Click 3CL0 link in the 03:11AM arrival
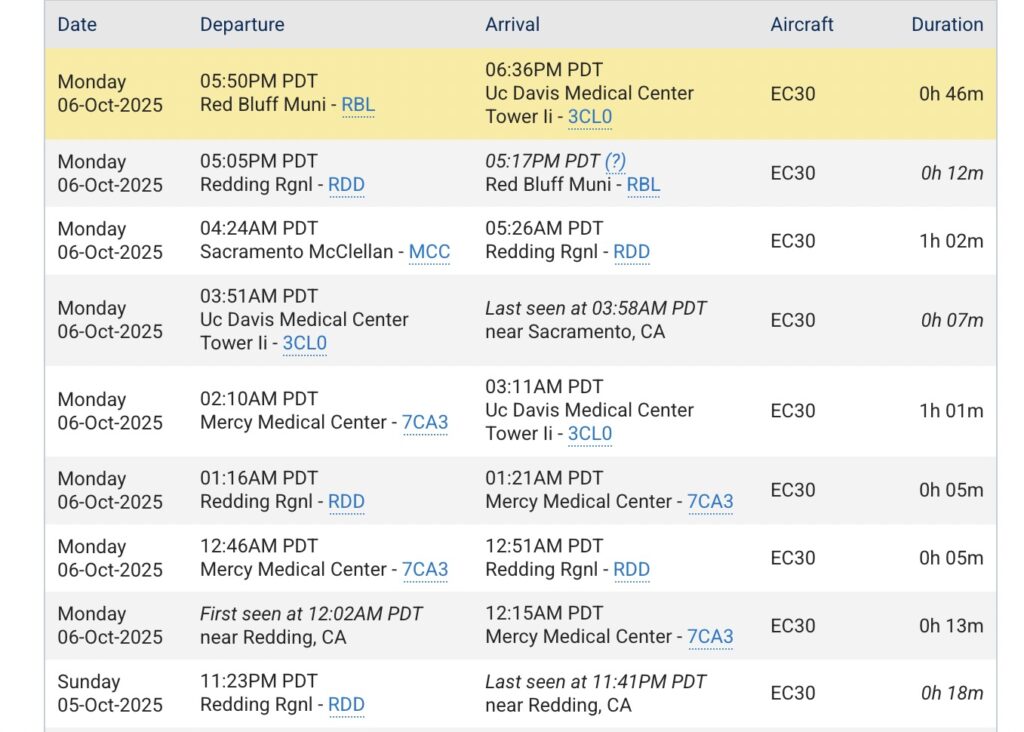The width and height of the screenshot is (1024, 732). tap(589, 434)
